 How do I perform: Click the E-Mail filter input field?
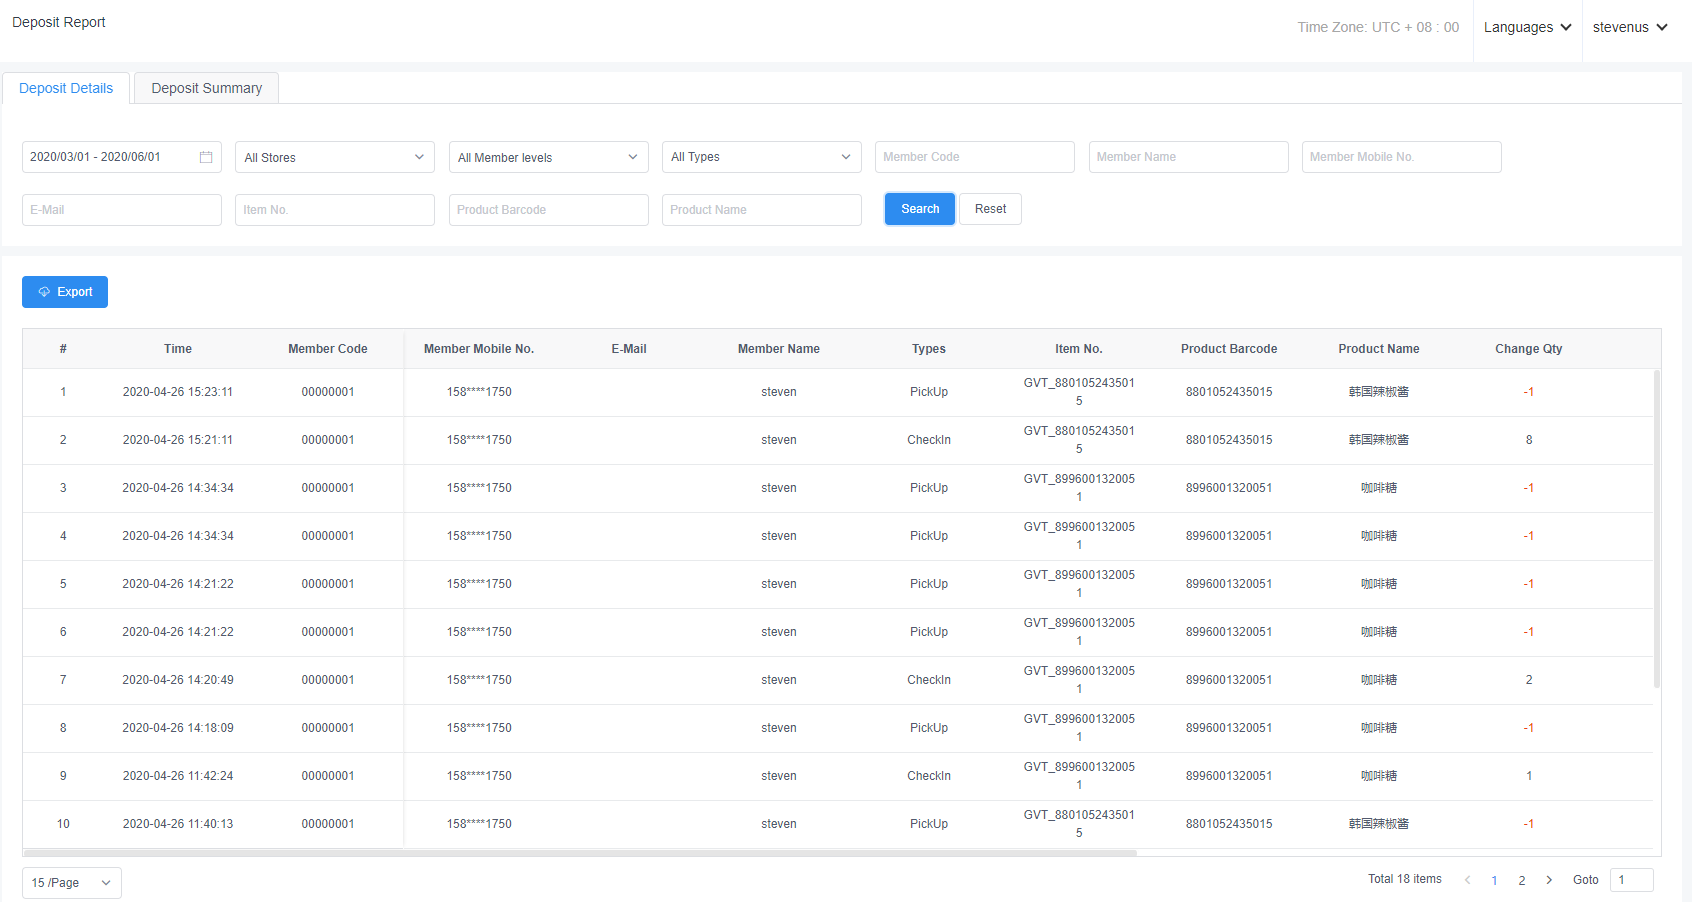(x=121, y=210)
